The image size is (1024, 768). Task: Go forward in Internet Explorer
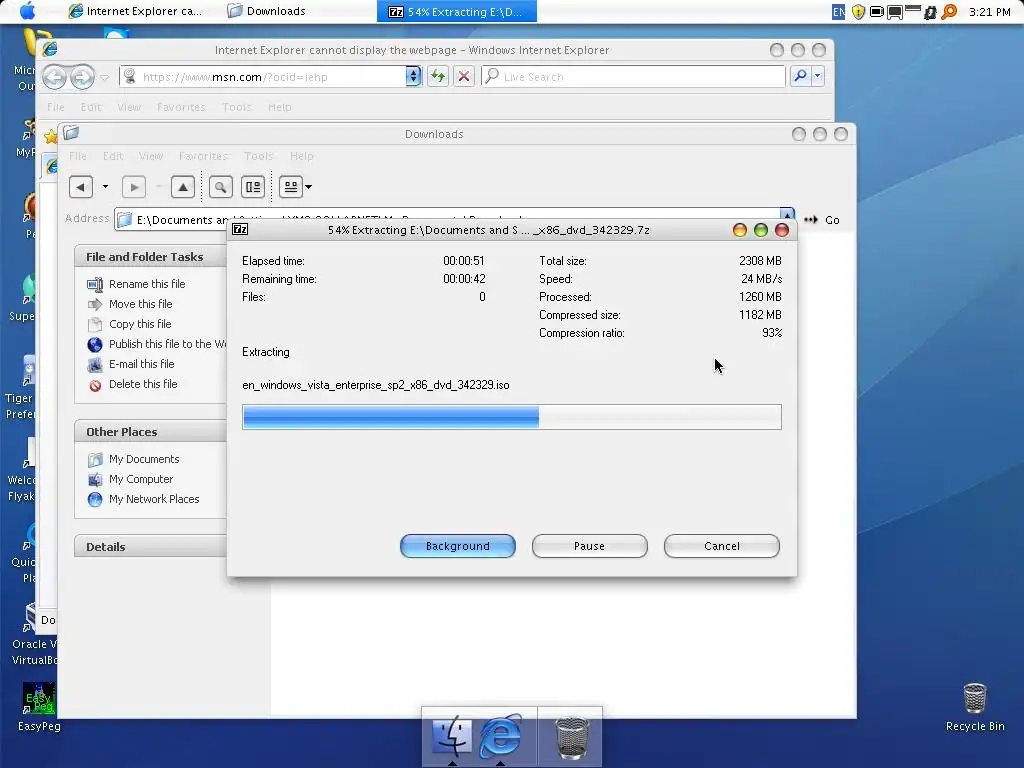(x=82, y=78)
